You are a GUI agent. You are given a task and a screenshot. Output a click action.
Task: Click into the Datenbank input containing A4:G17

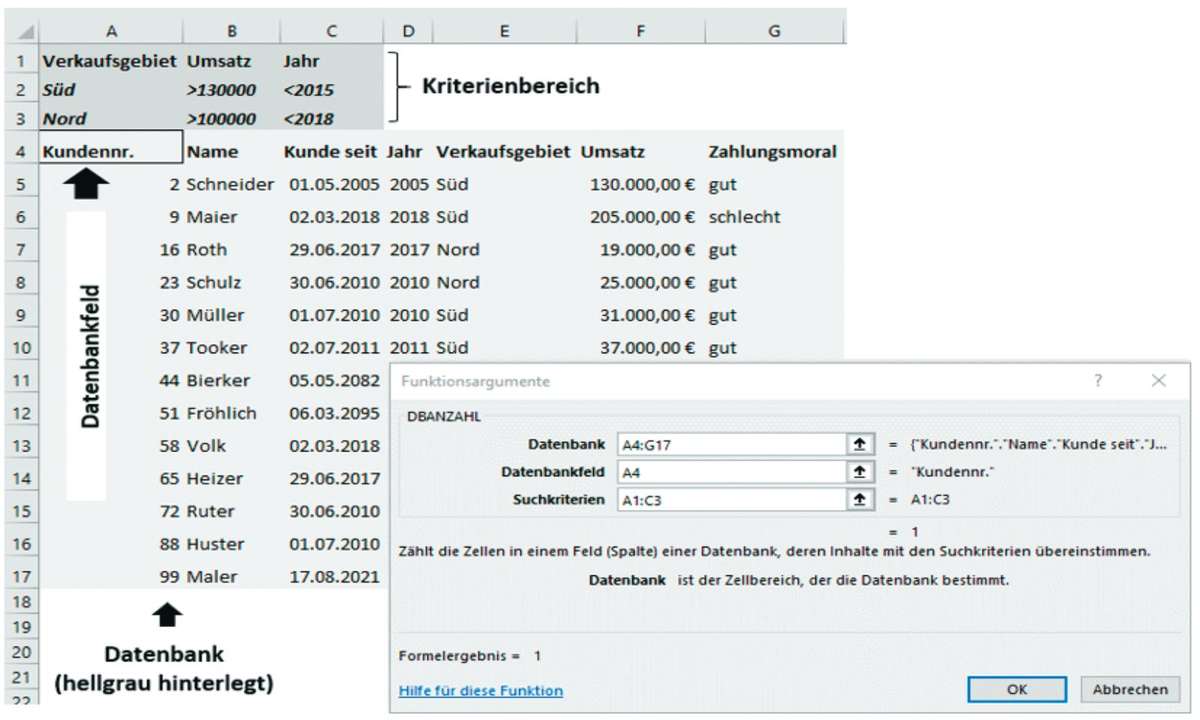(x=732, y=445)
